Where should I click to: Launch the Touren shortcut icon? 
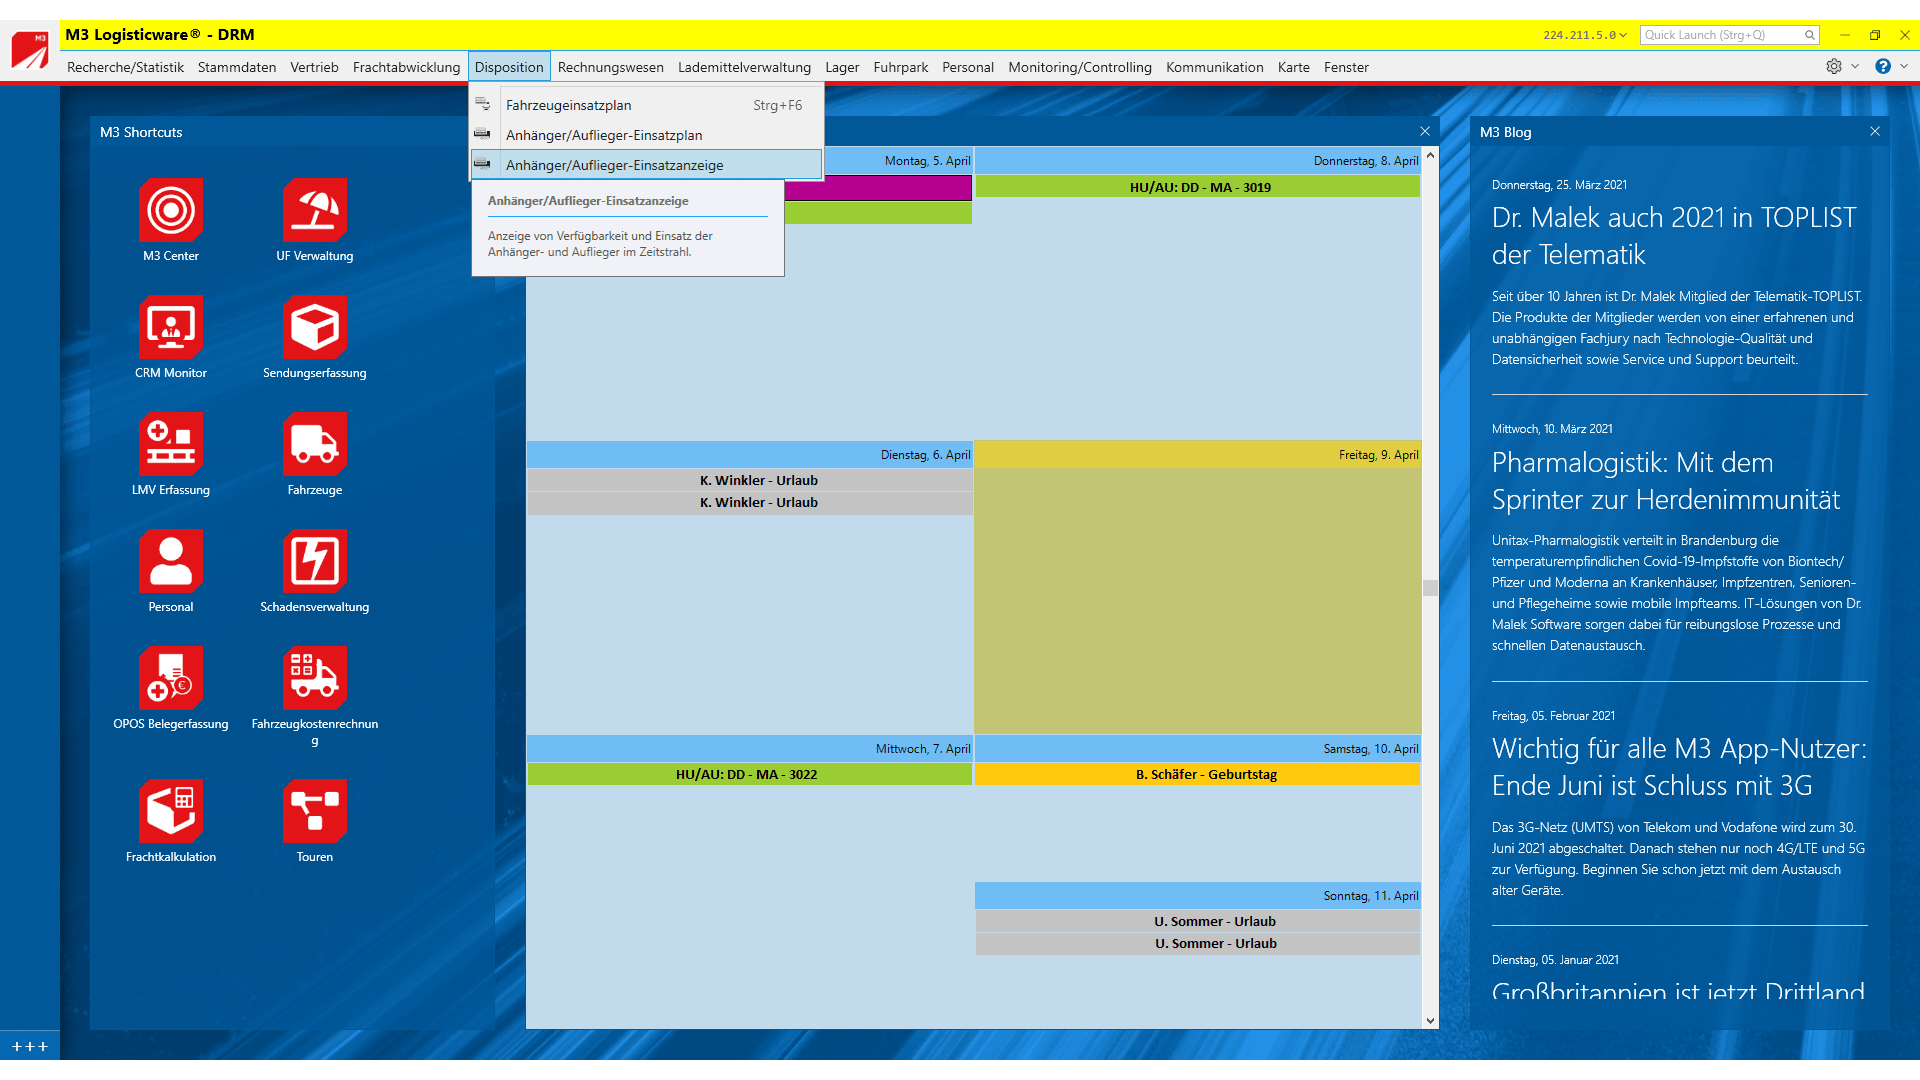[x=315, y=811]
